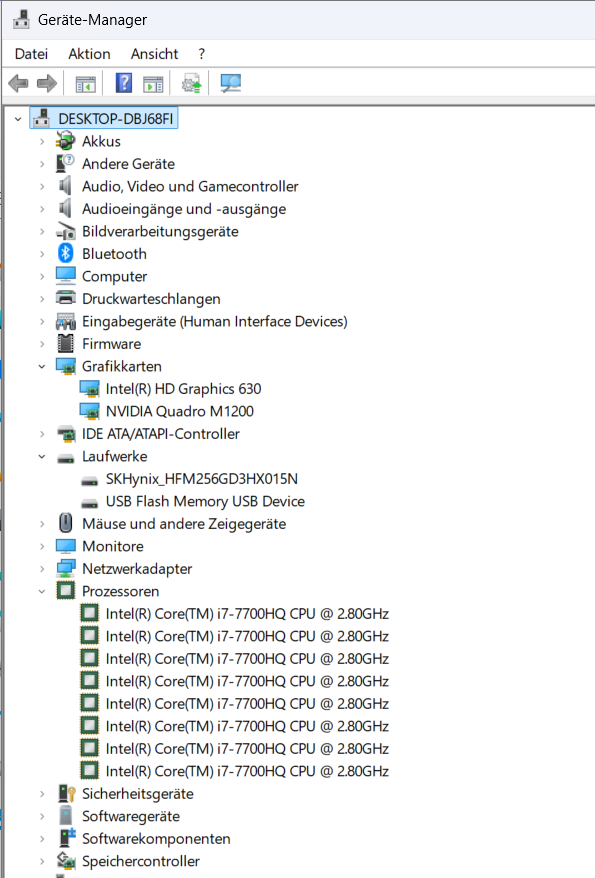The height and width of the screenshot is (878, 595).
Task: Select the last i7-7700HQ processor entry
Action: (247, 771)
